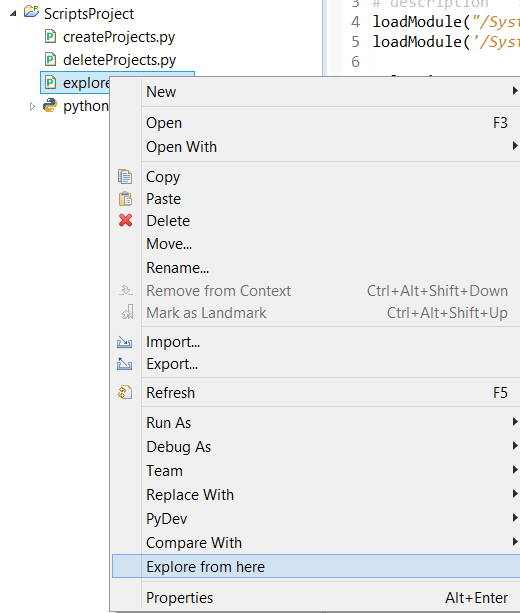The width and height of the screenshot is (520, 613).
Task: Open the New submenu arrow
Action: (x=515, y=91)
